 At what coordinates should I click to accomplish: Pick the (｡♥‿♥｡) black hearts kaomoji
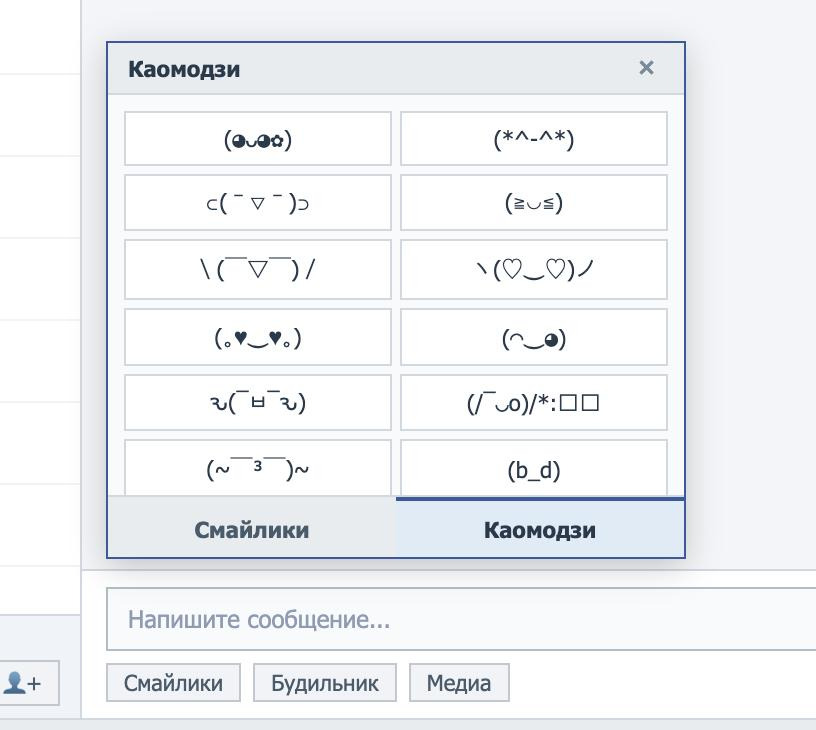(x=258, y=337)
